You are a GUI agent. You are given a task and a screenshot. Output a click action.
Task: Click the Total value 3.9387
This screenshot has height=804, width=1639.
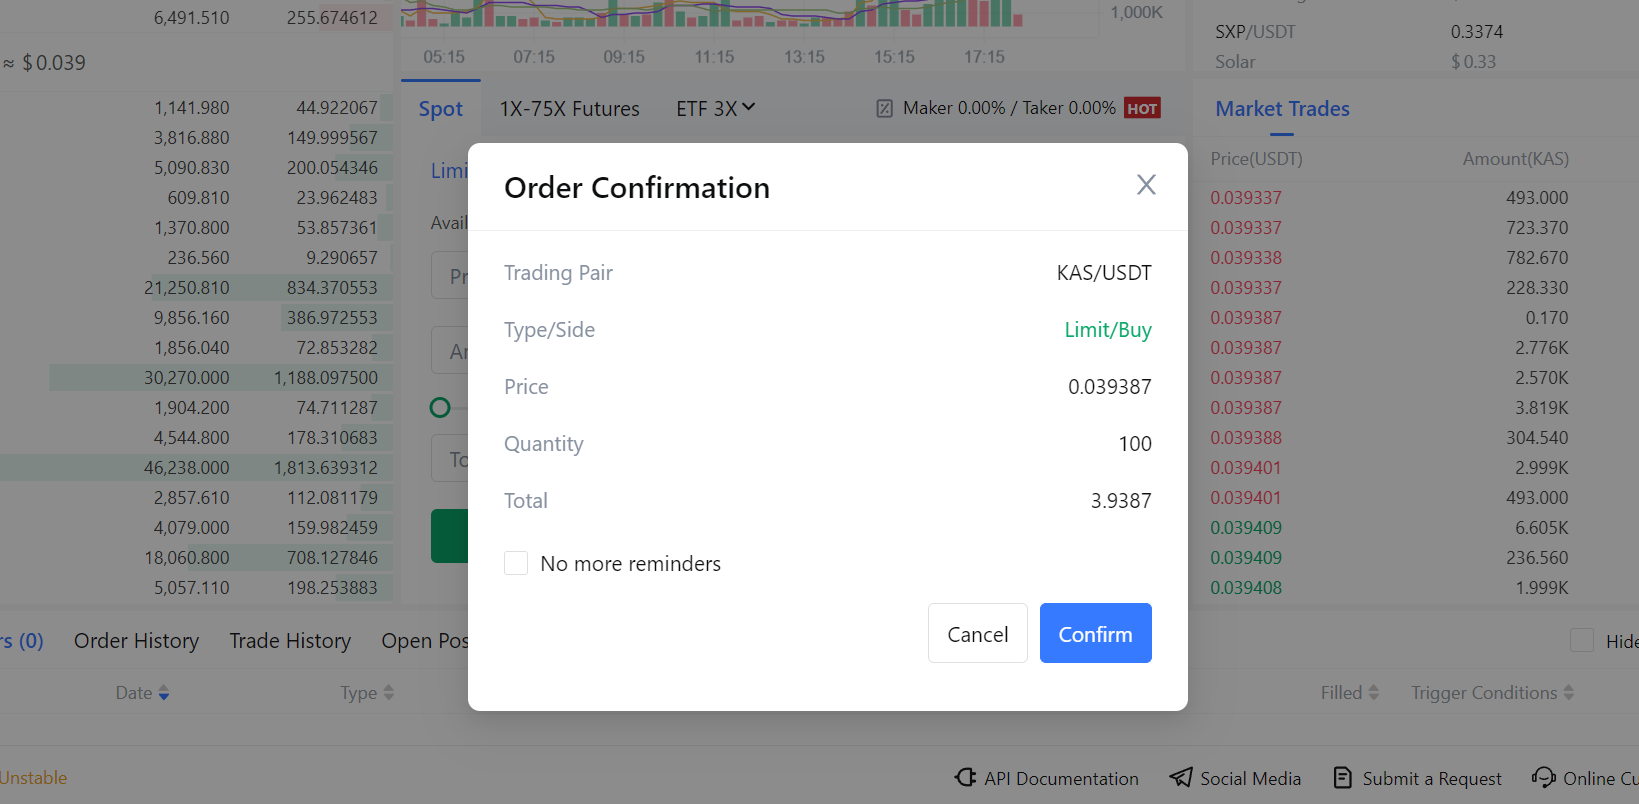pyautogui.click(x=1121, y=500)
